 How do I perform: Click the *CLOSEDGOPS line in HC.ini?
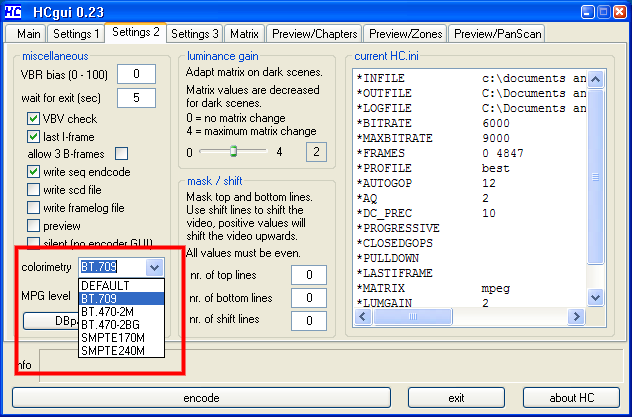[x=395, y=243]
